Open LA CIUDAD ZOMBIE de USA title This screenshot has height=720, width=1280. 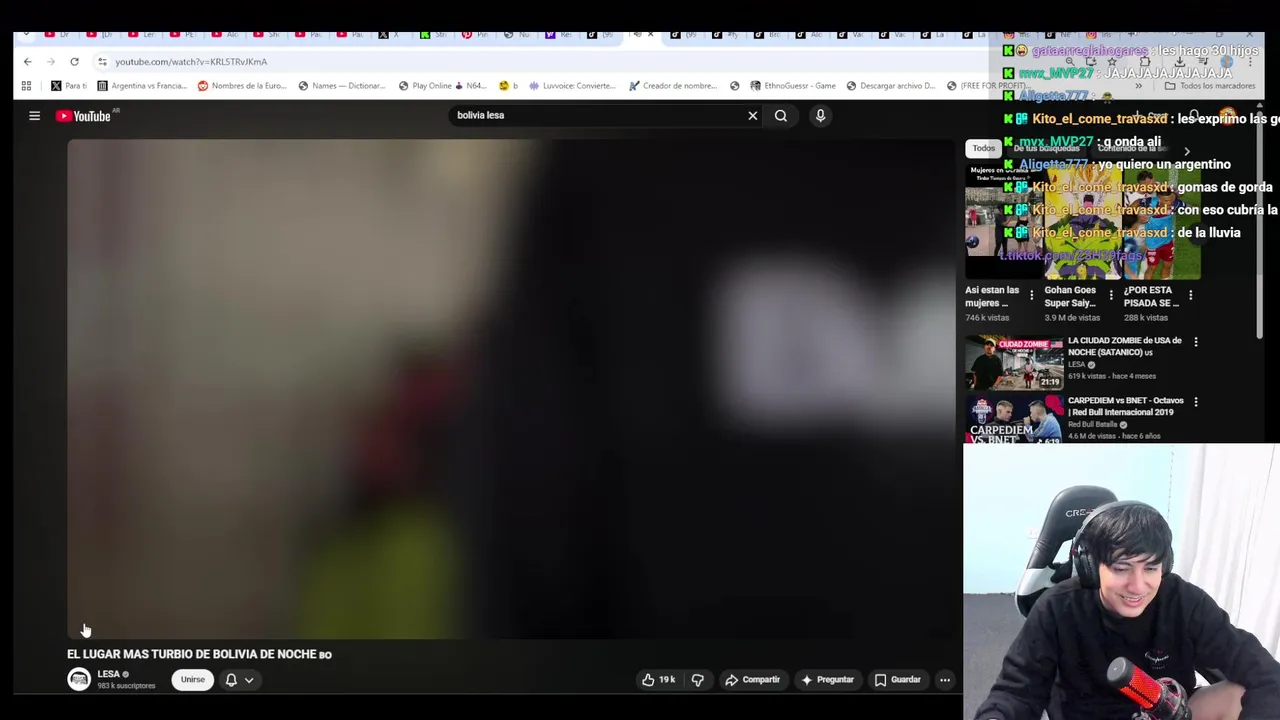click(1125, 346)
